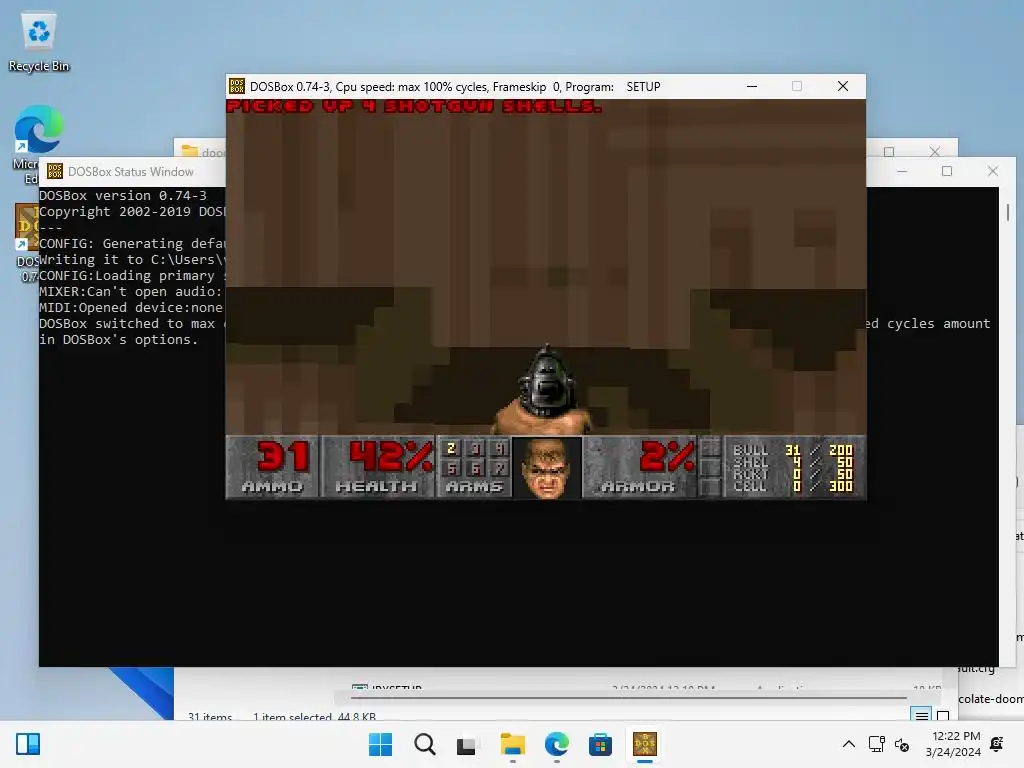The width and height of the screenshot is (1024, 768).
Task: Switch File Explorer to details view
Action: pos(921,716)
